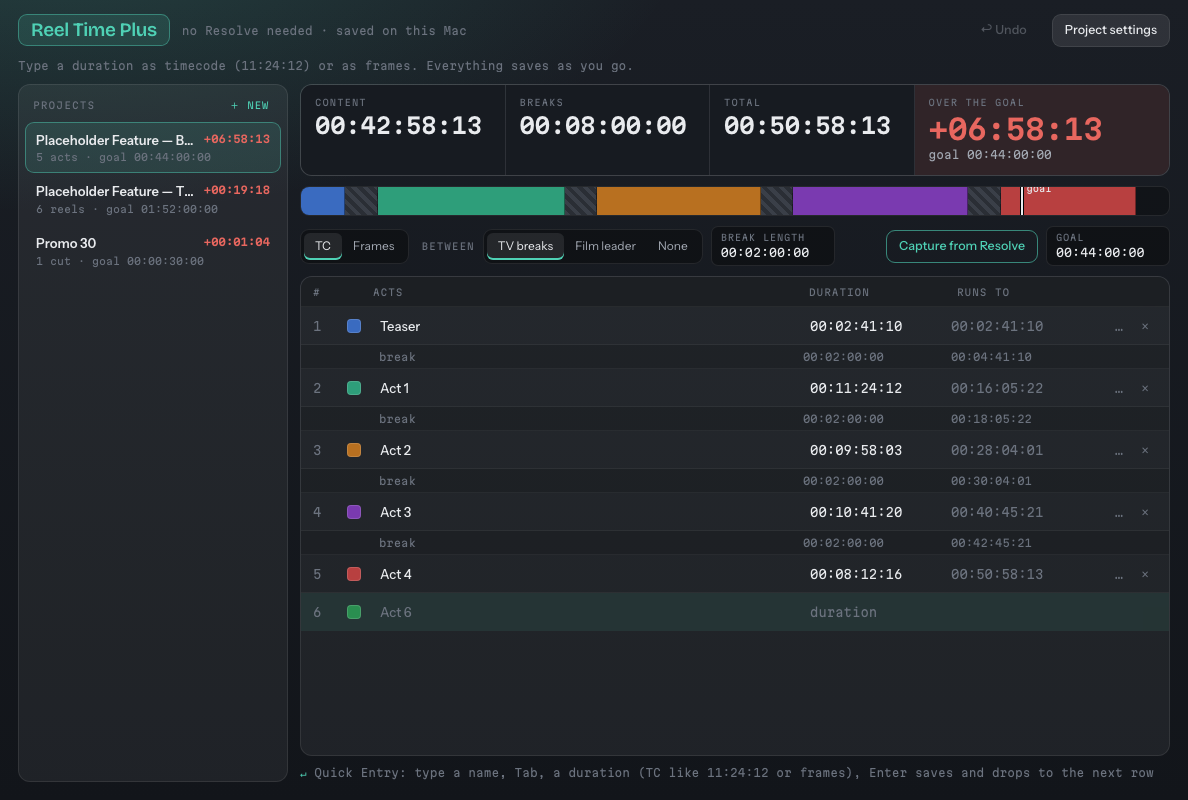This screenshot has width=1188, height=800.
Task: Click the Act 3 name cell
Action: coord(395,513)
